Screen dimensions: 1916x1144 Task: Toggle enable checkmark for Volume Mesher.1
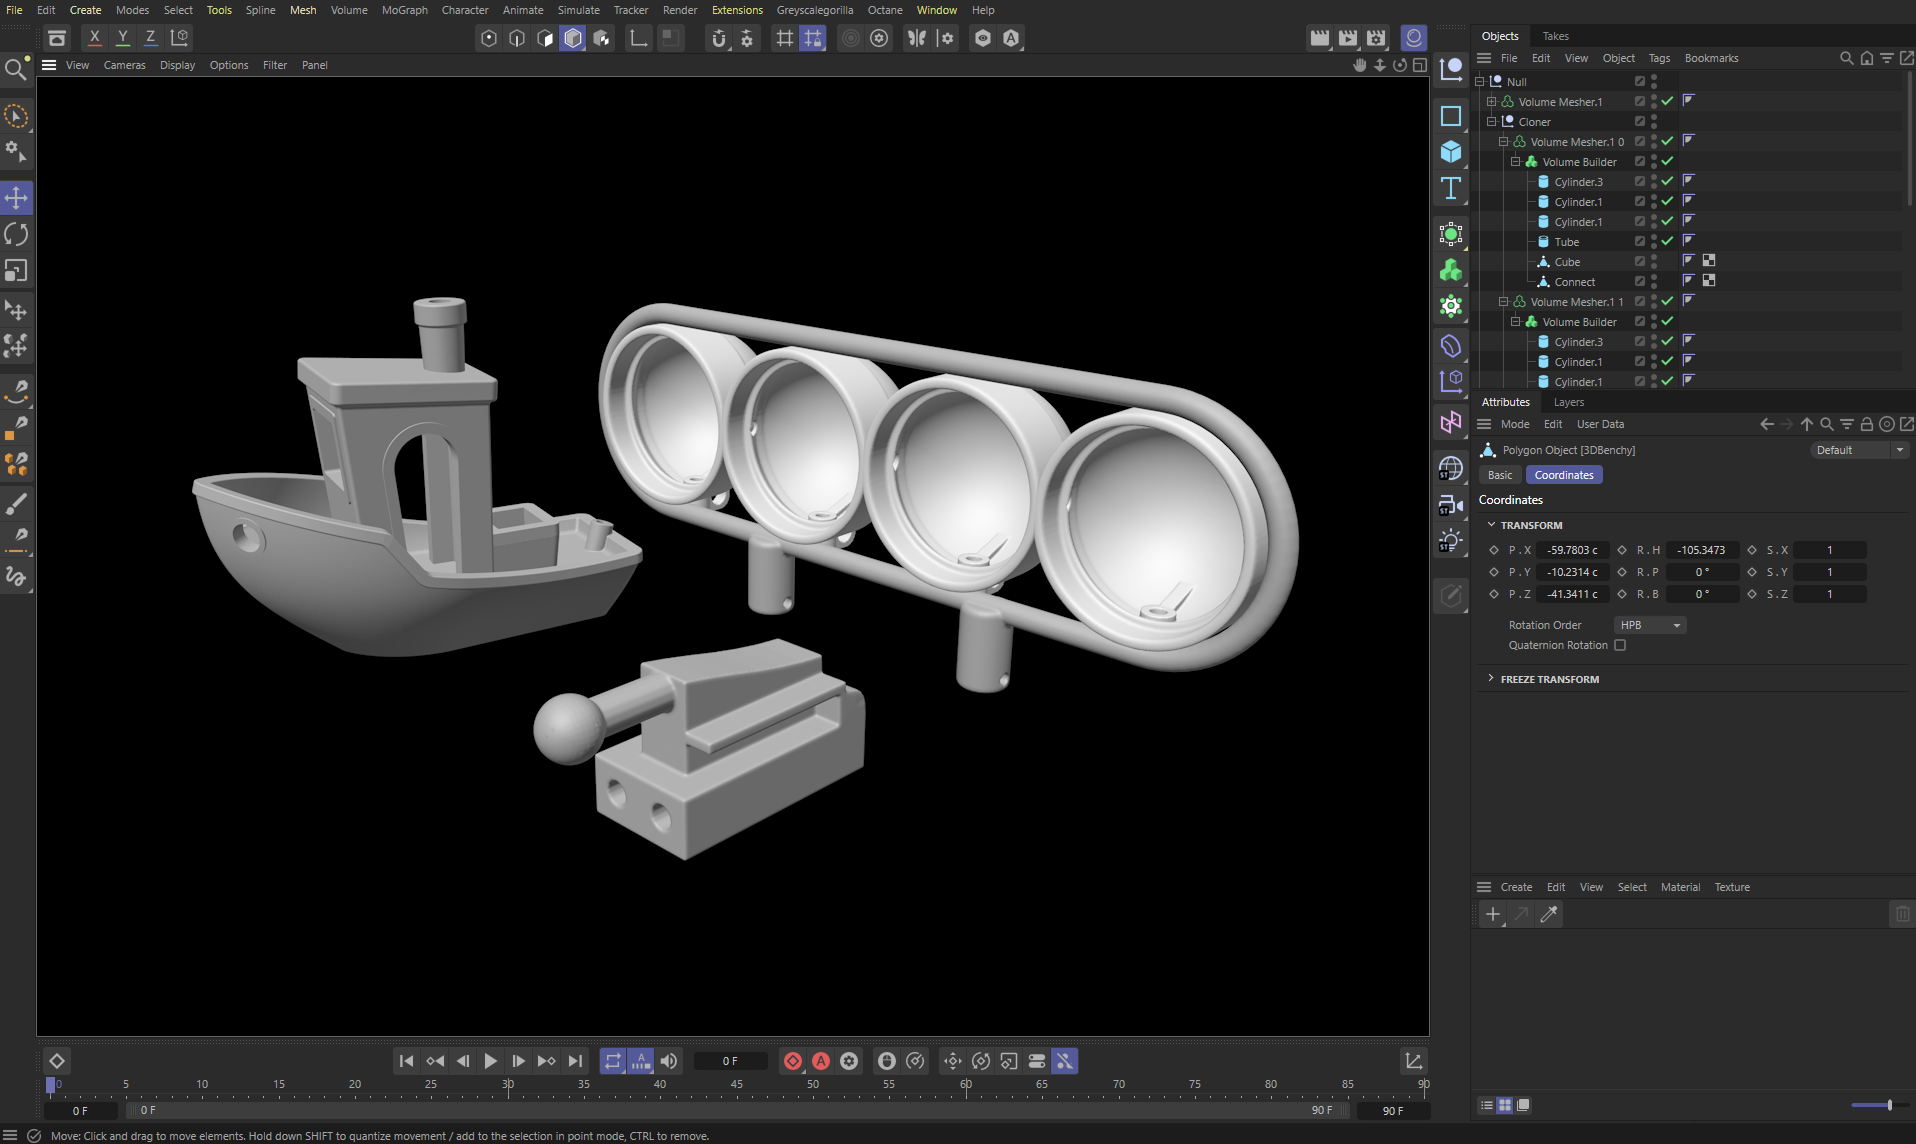click(1667, 101)
